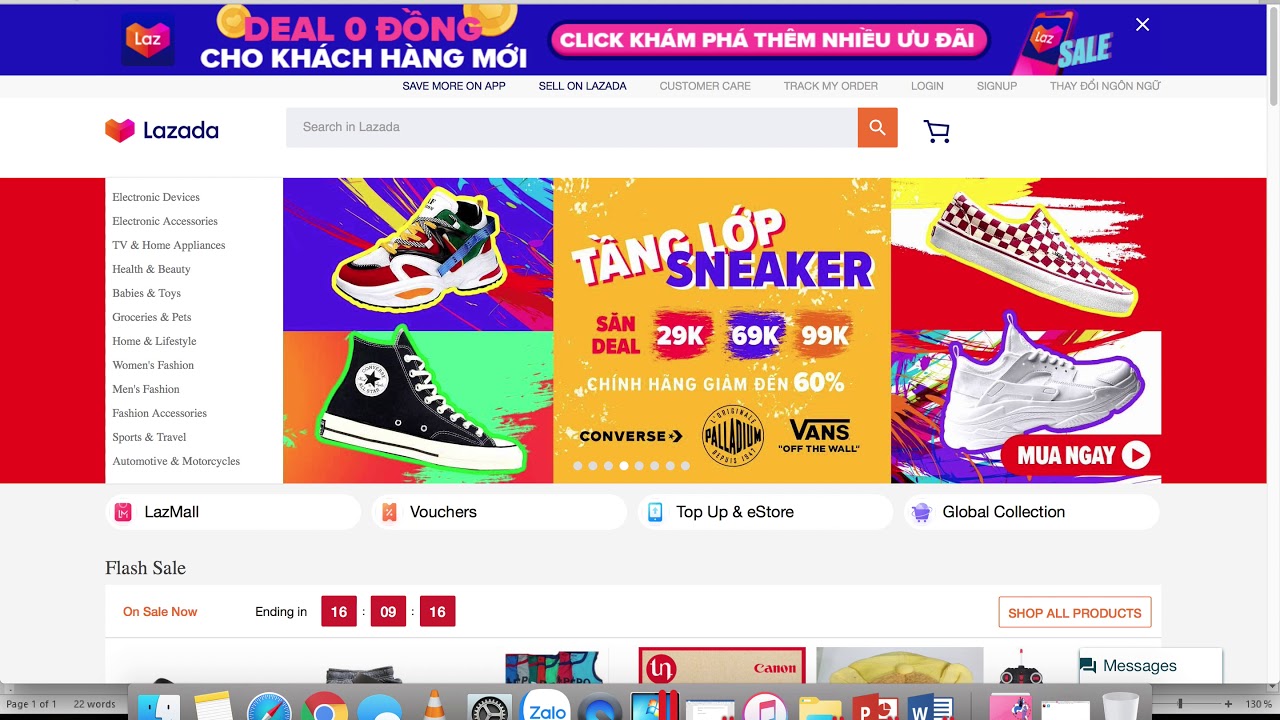Click the orange search magnifier button
Image resolution: width=1280 pixels, height=720 pixels.
(877, 127)
